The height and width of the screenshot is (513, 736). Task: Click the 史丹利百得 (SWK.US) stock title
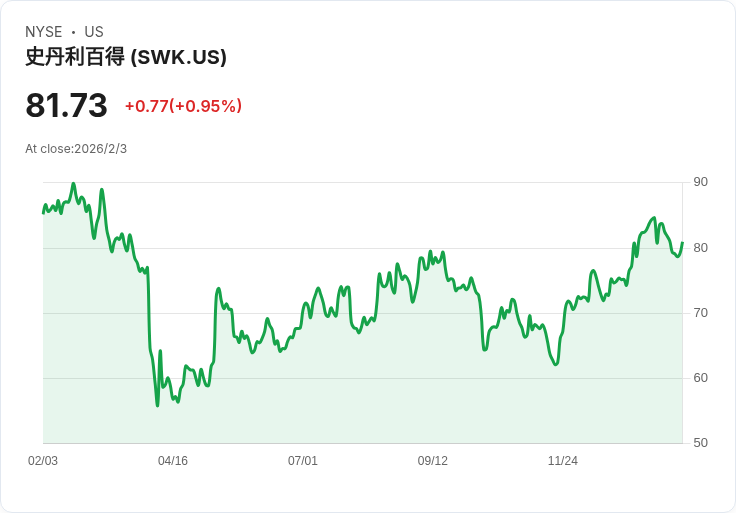click(x=126, y=57)
